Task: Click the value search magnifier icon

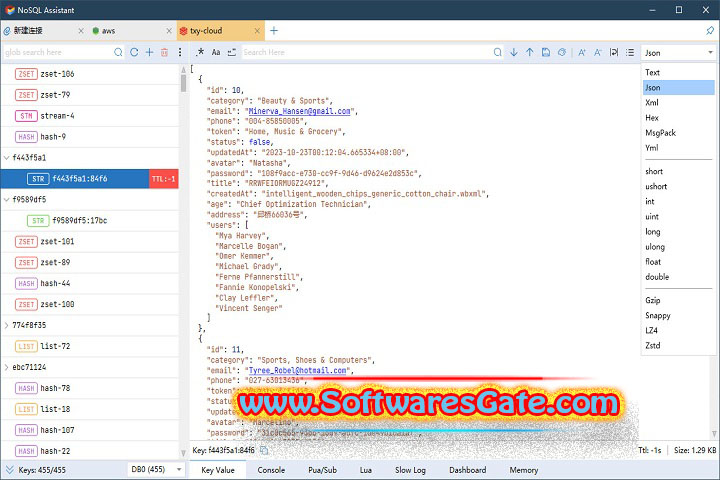Action: pos(497,52)
